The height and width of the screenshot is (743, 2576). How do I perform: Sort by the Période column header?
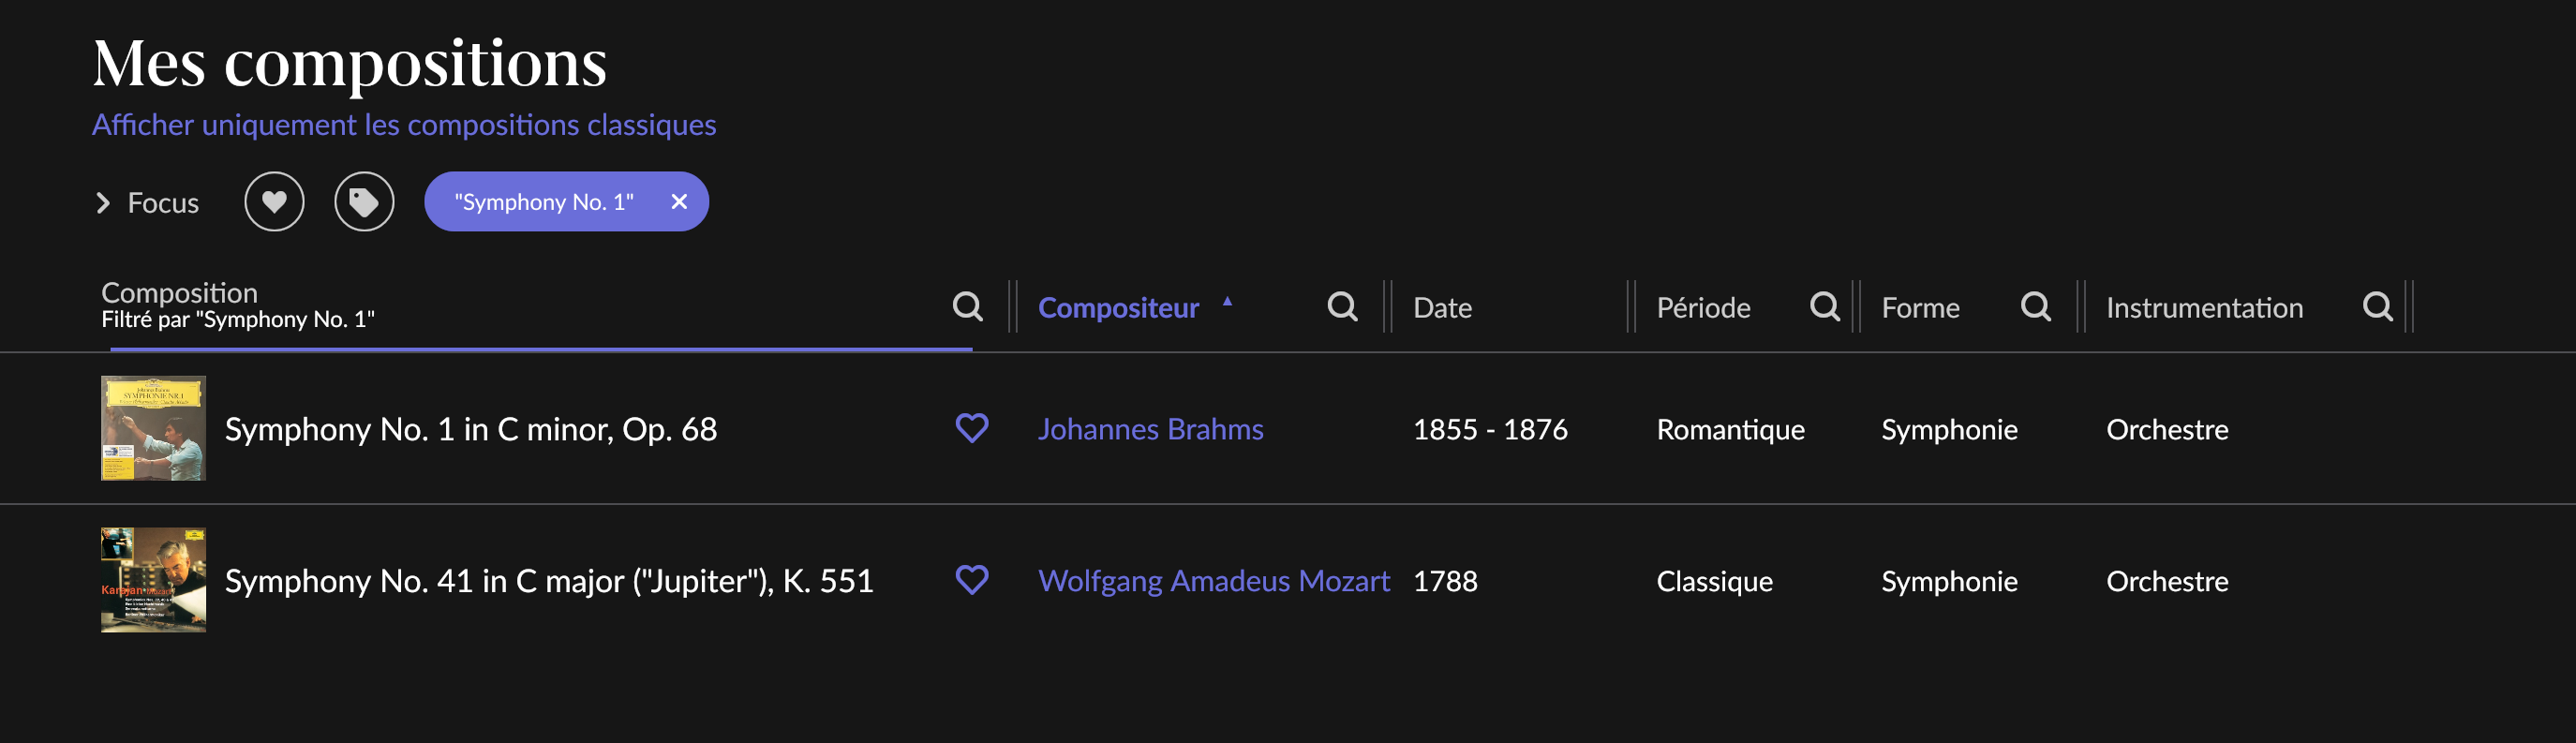(x=1703, y=307)
